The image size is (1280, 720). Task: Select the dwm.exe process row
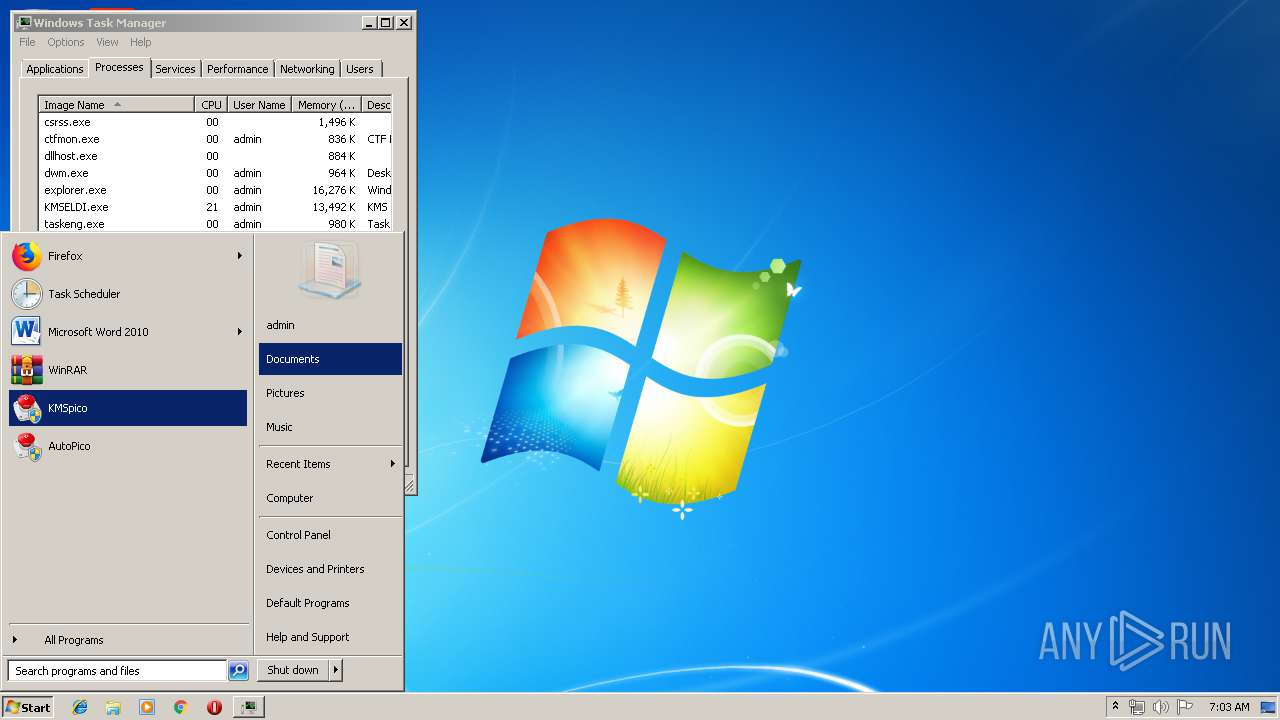215,173
